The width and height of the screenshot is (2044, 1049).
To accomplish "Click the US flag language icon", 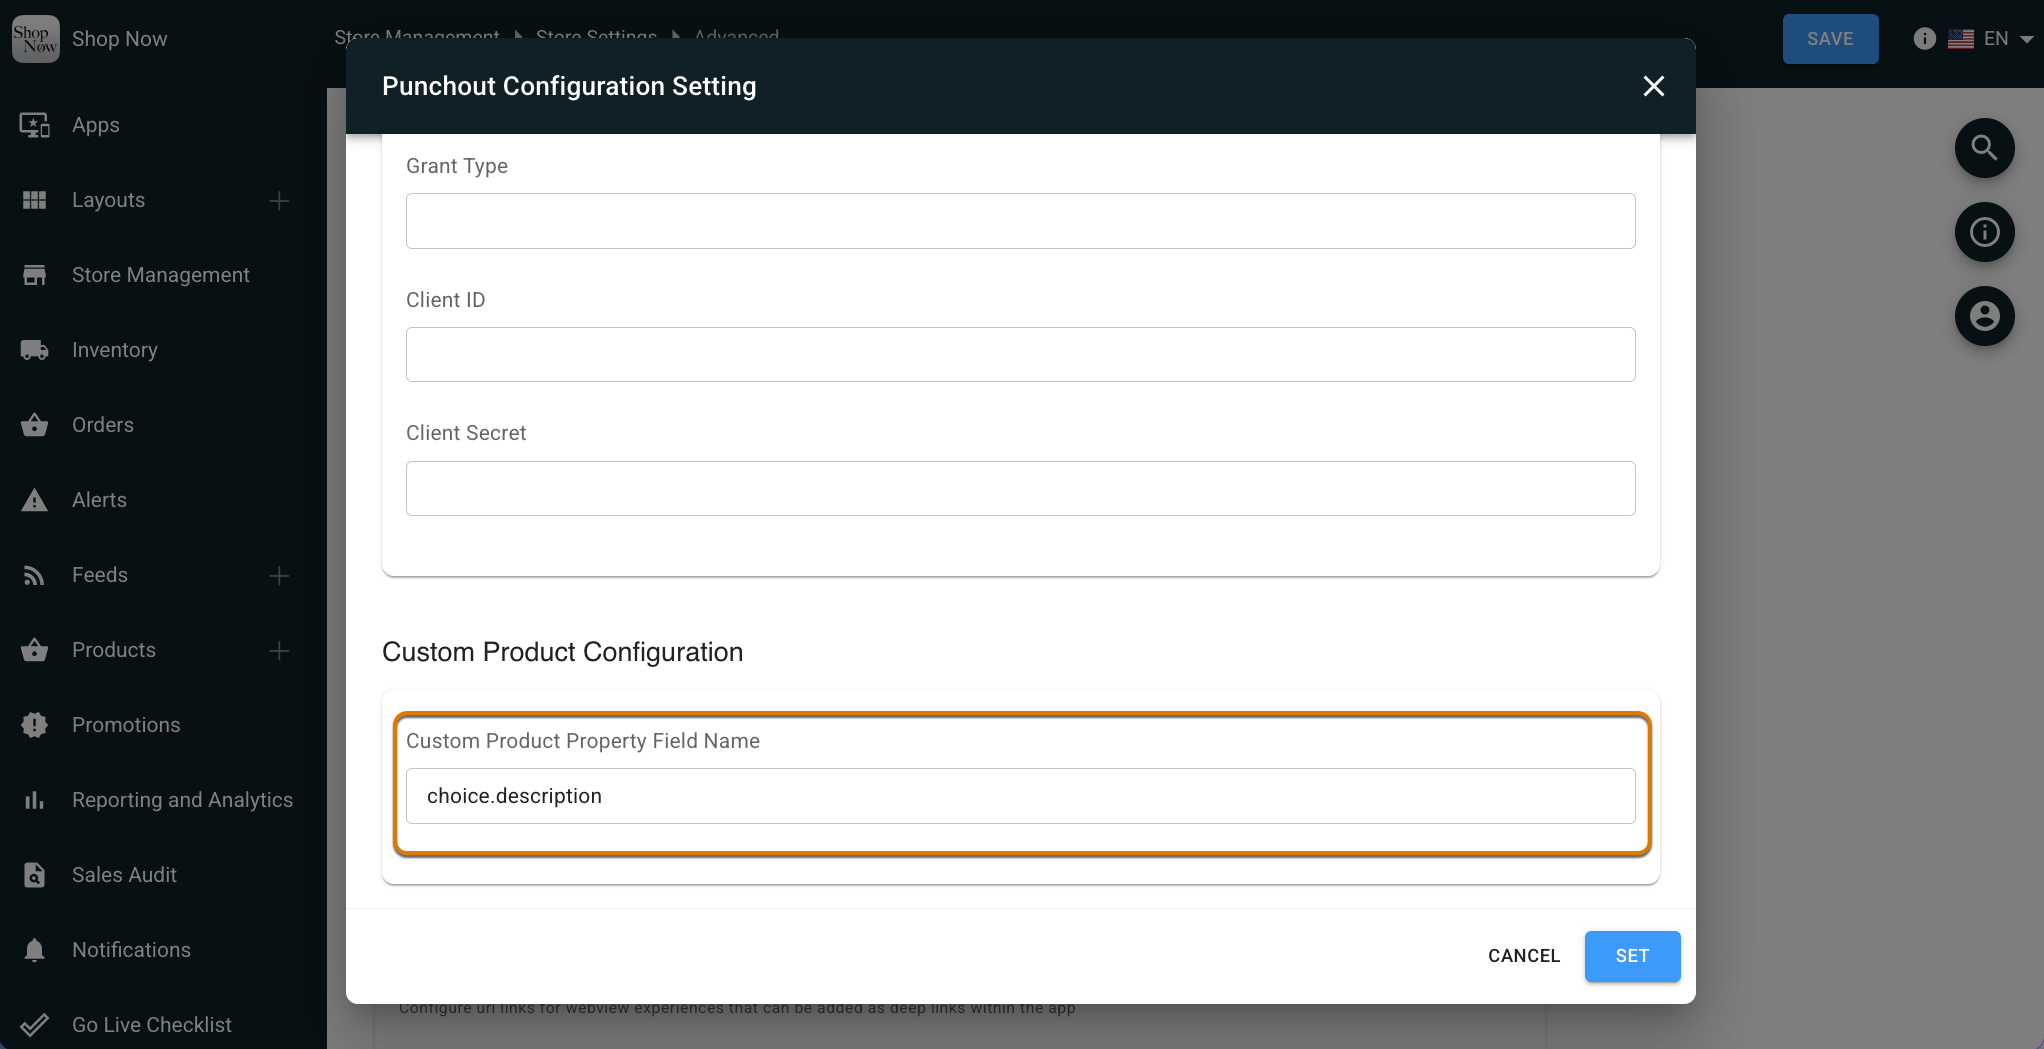I will pyautogui.click(x=1961, y=39).
